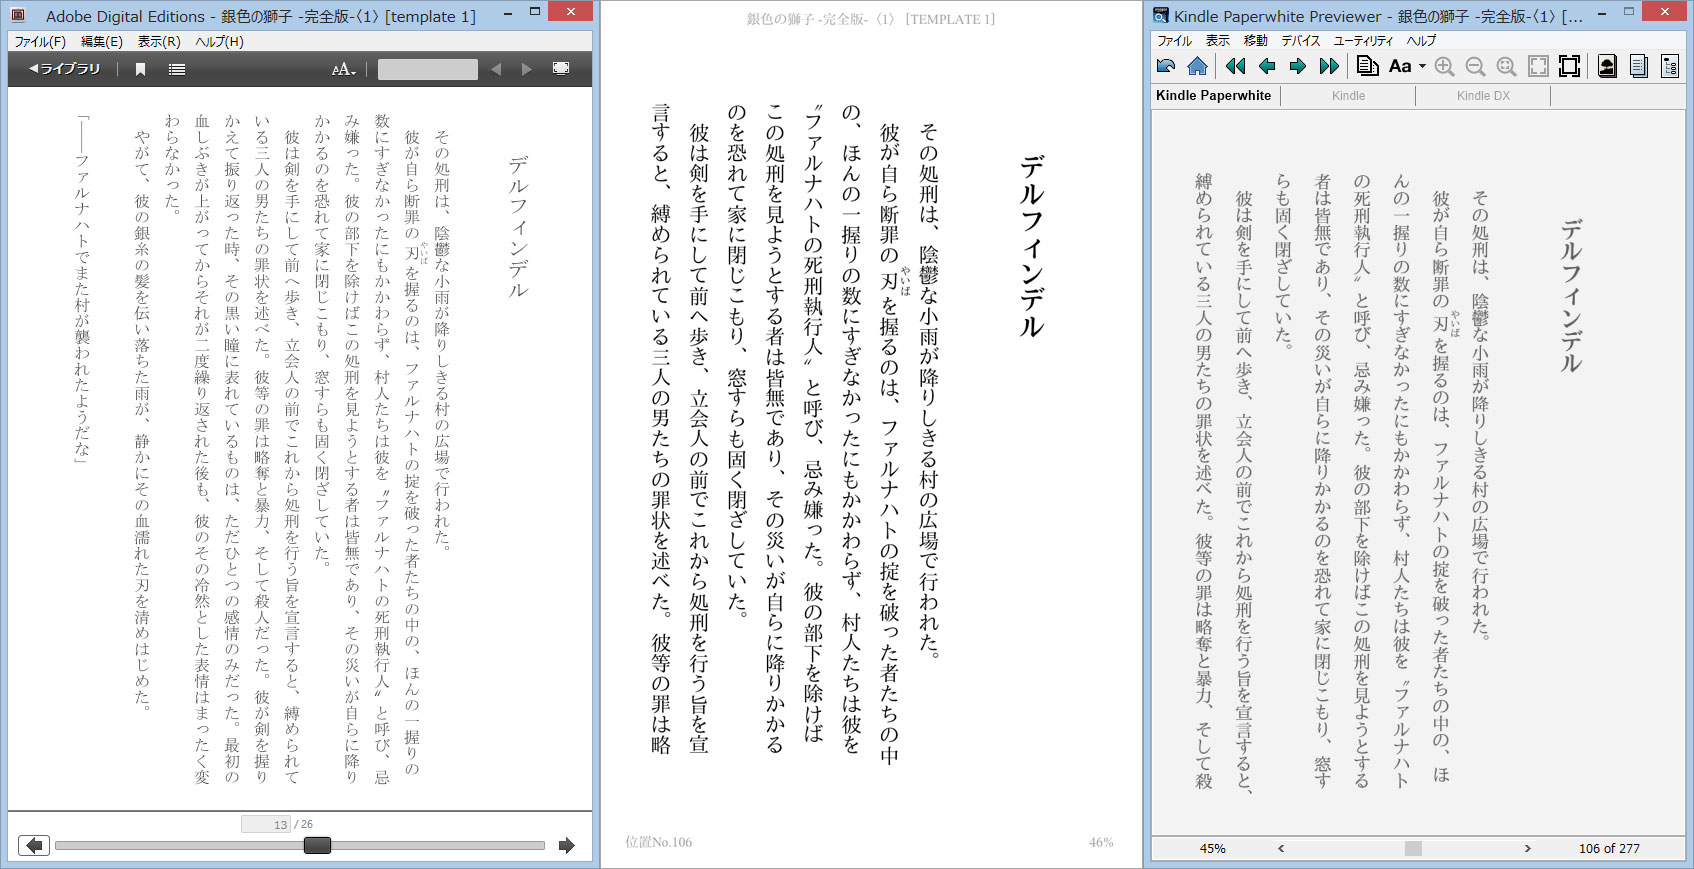
Task: Click the Adobe Digital Editions page slider handle
Action: click(317, 845)
